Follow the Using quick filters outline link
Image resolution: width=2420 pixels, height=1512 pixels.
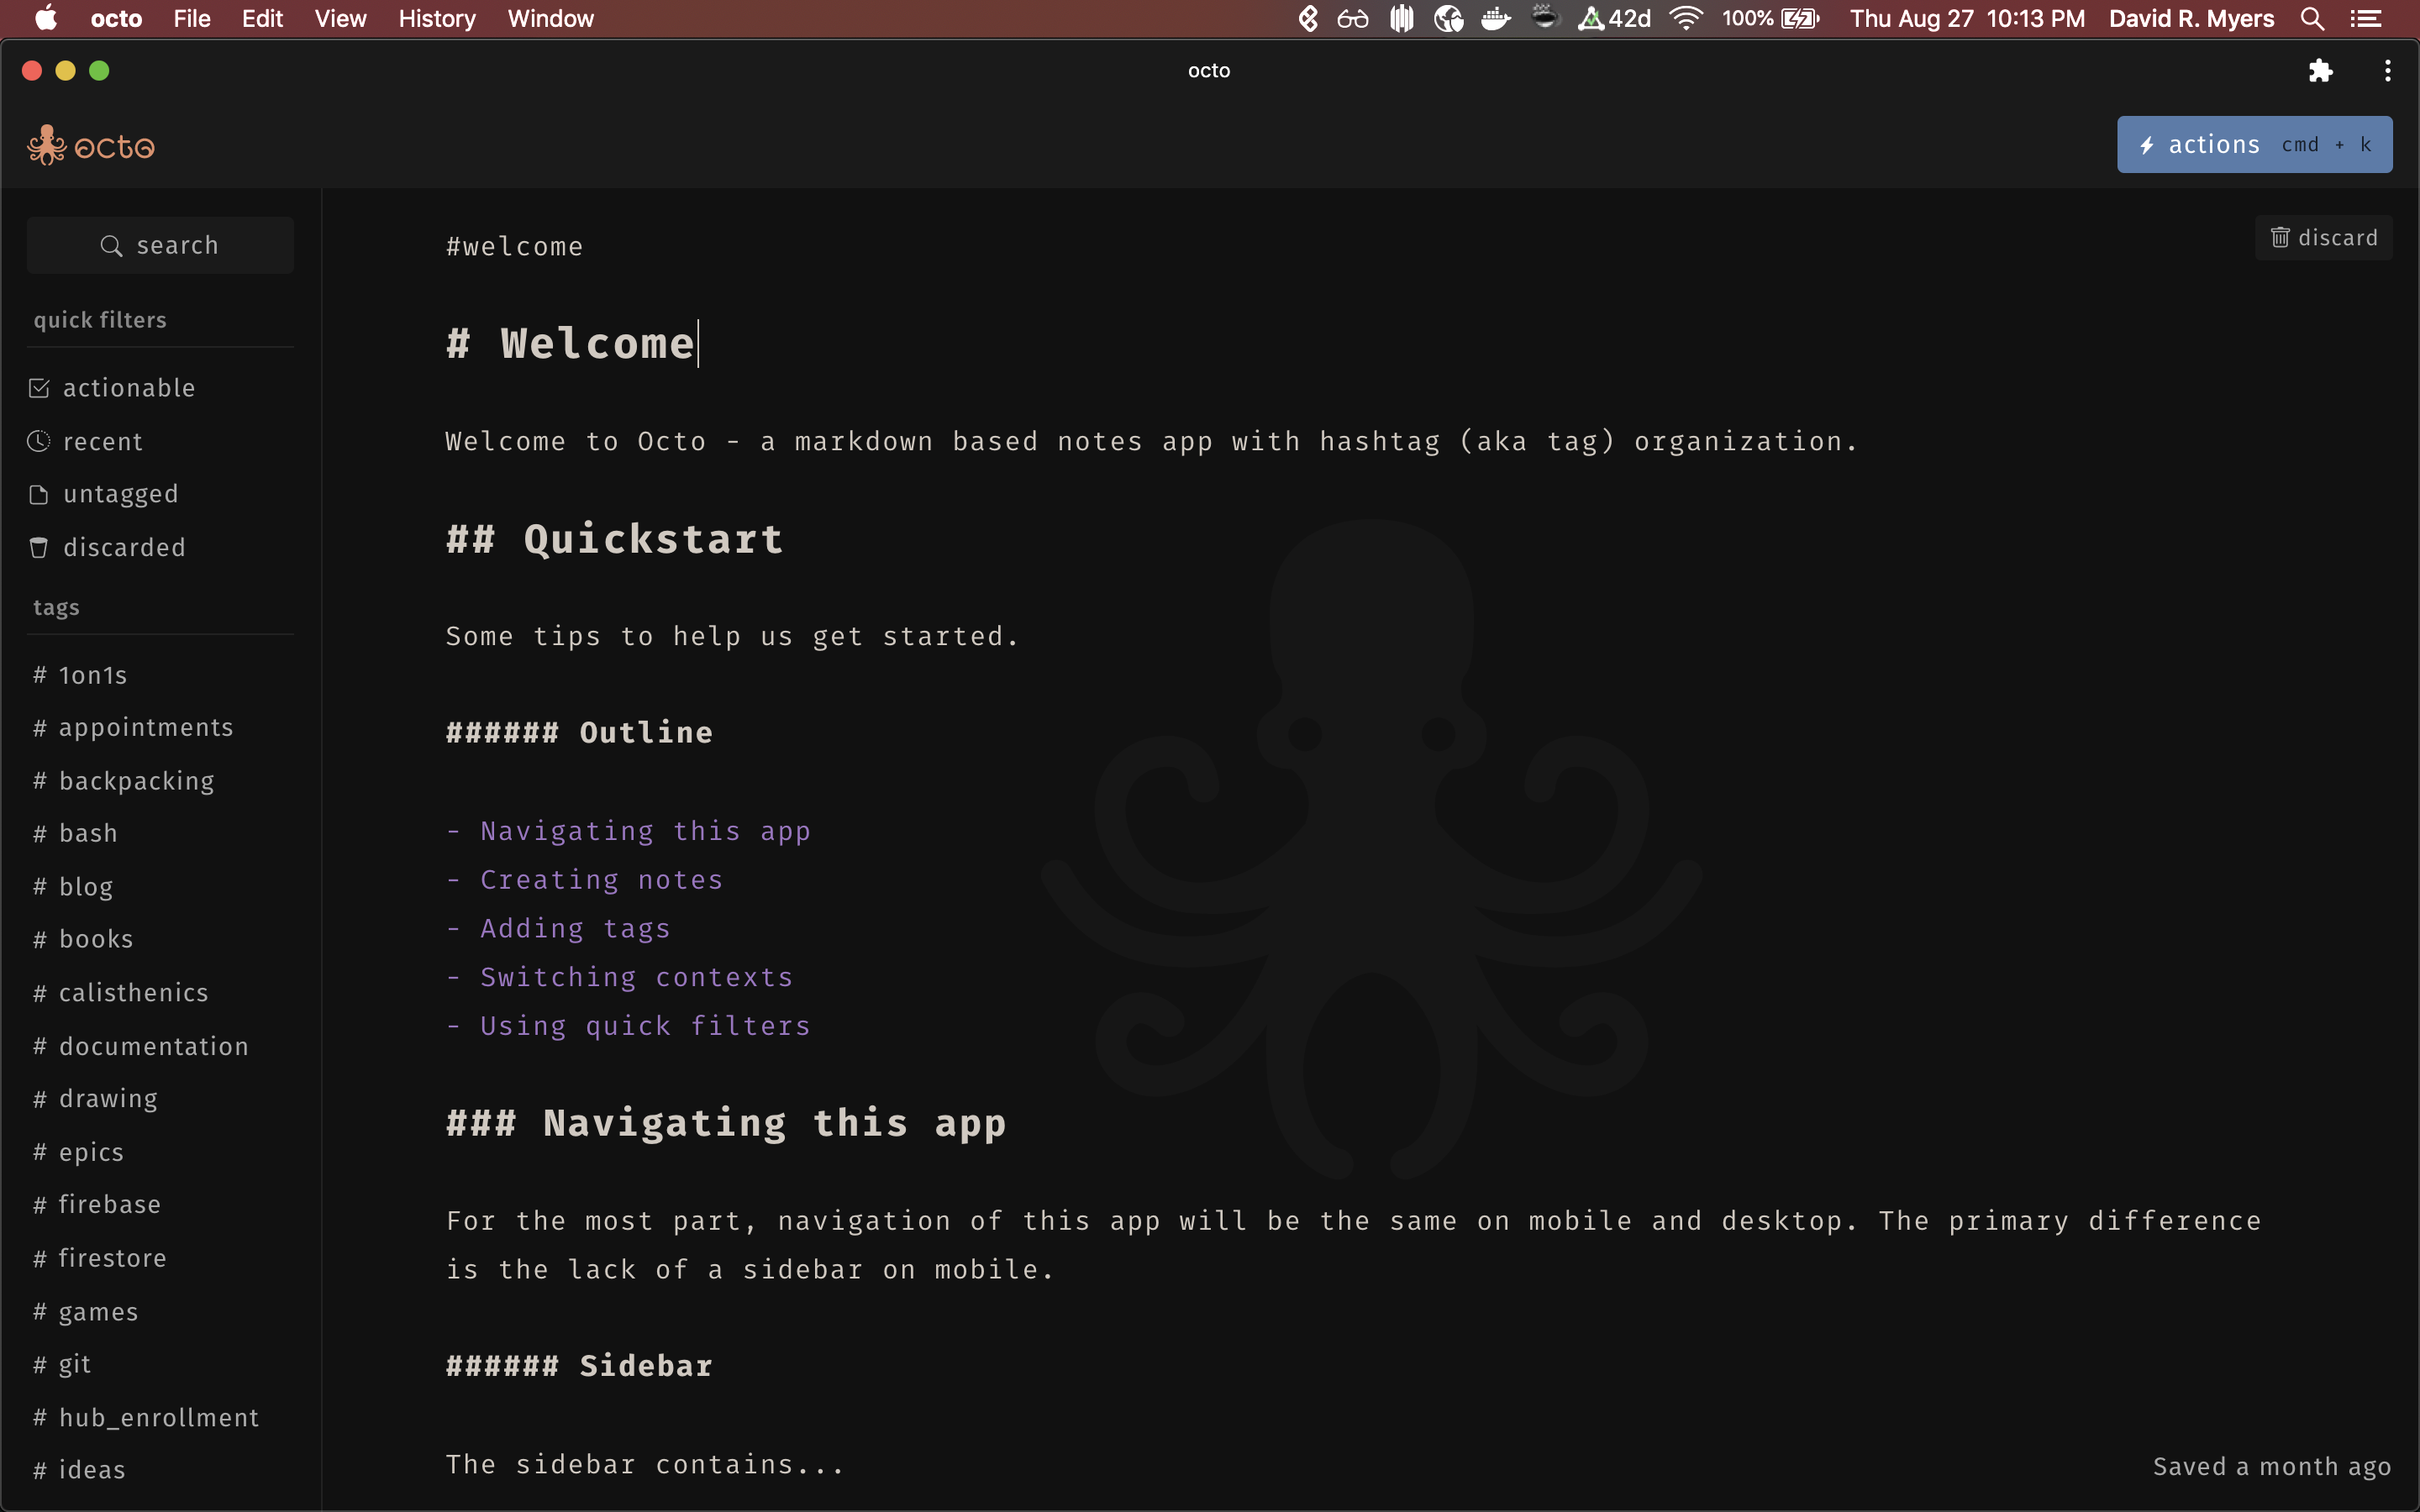click(x=645, y=1026)
